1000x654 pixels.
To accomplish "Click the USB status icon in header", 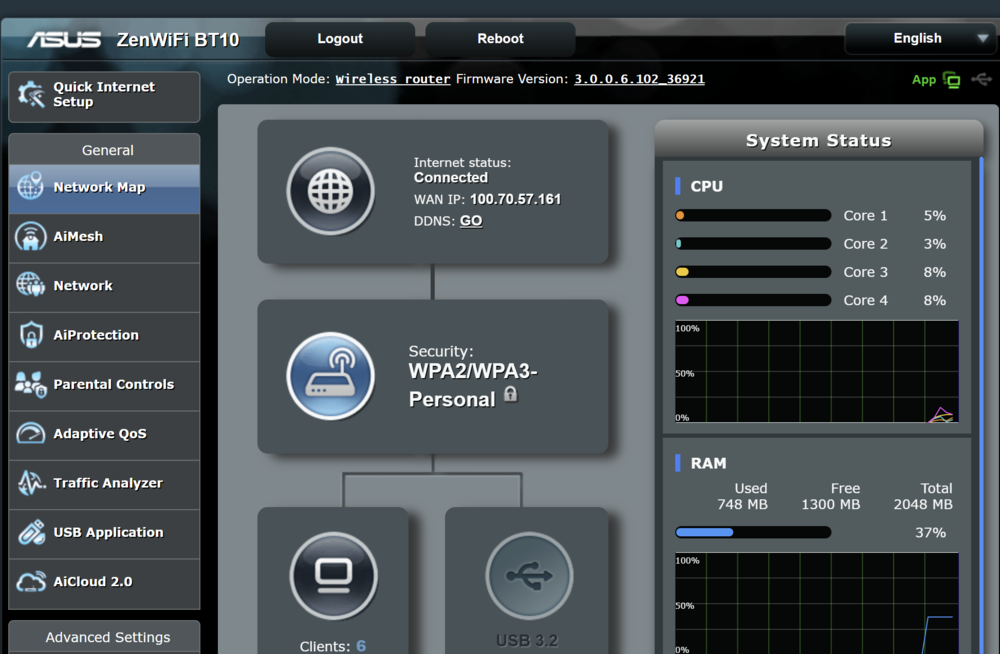I will point(982,79).
